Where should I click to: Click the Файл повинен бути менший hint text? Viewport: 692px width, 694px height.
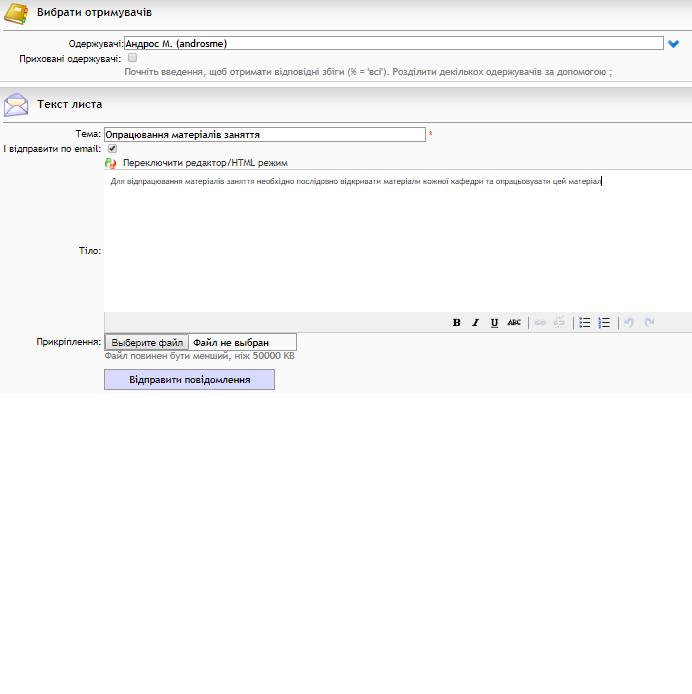click(199, 356)
